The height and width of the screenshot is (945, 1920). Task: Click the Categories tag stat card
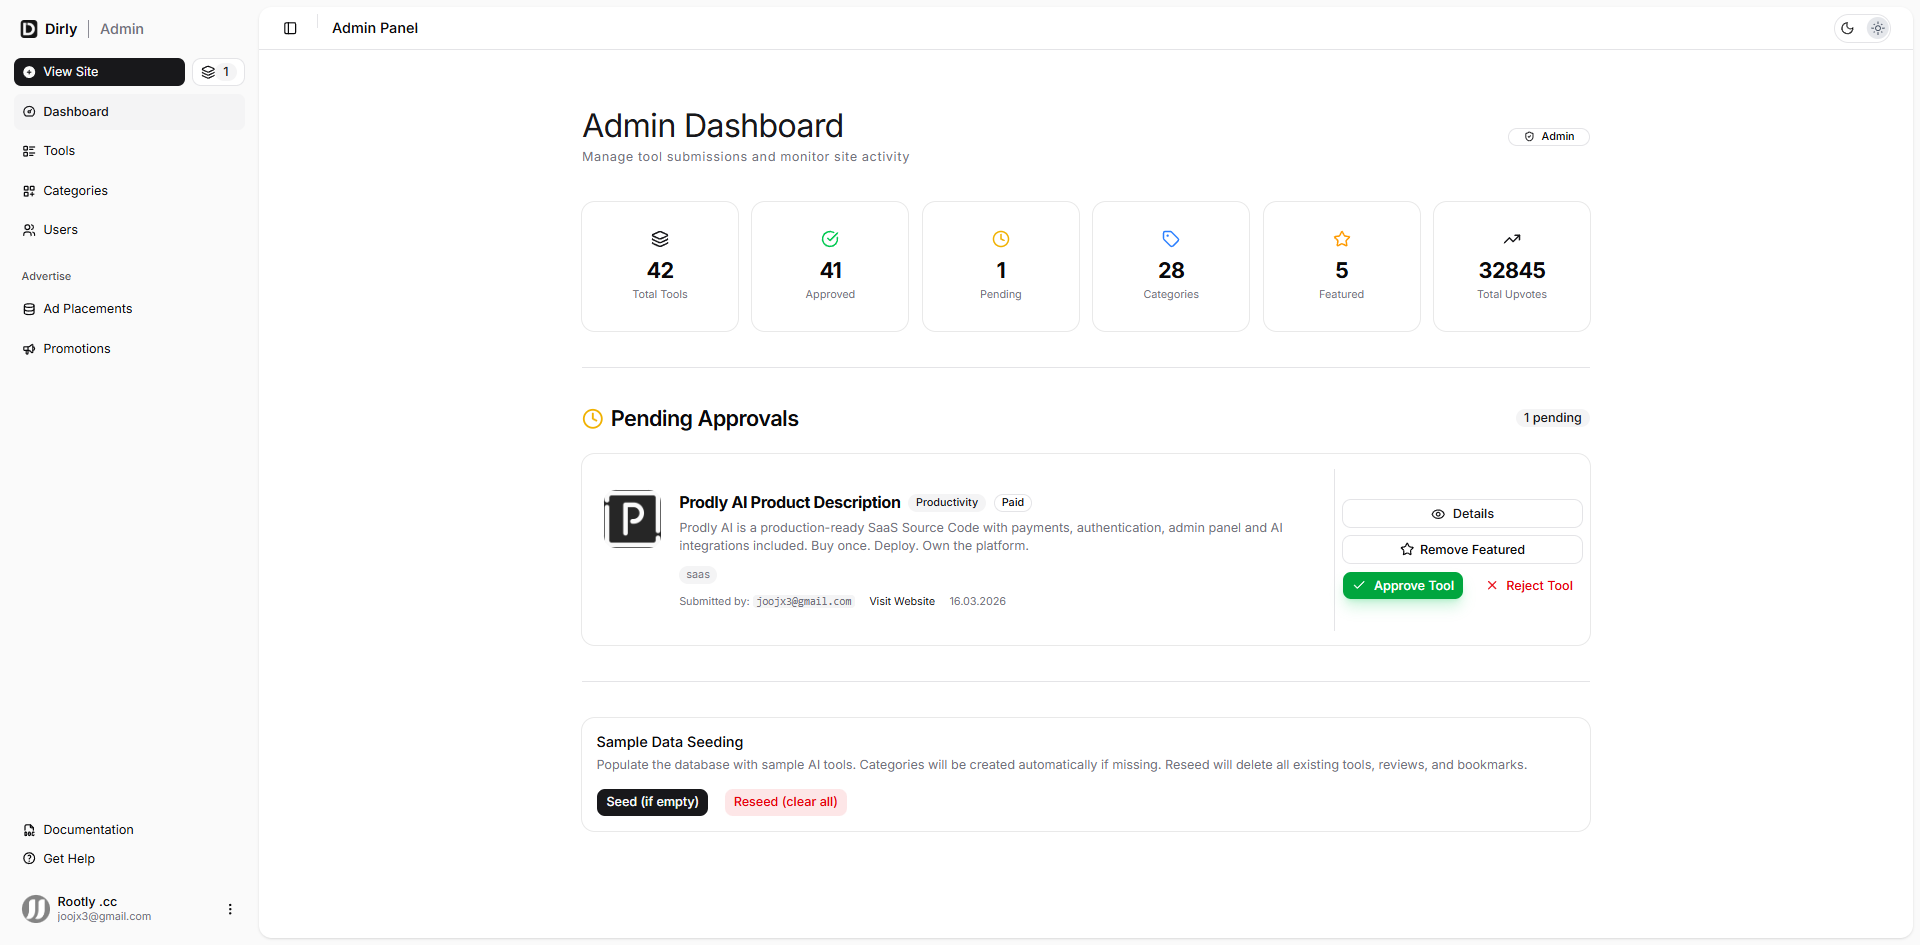point(1170,266)
